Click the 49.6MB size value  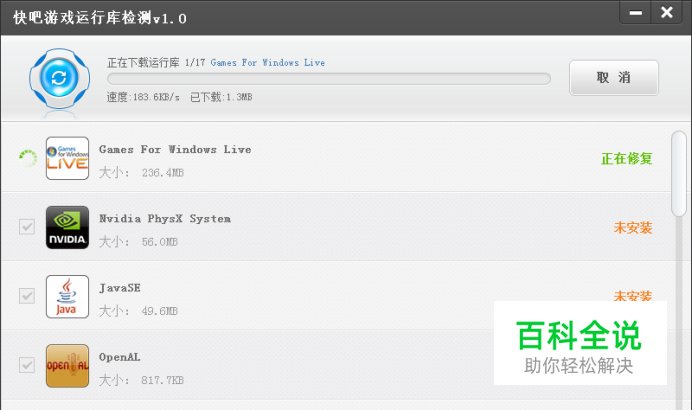point(160,311)
